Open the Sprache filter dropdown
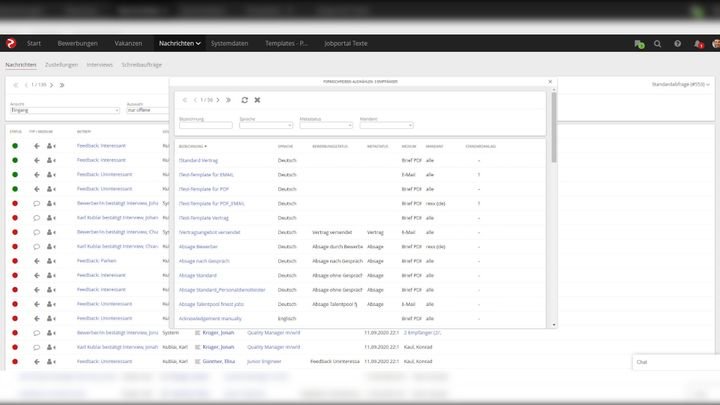 (x=266, y=125)
